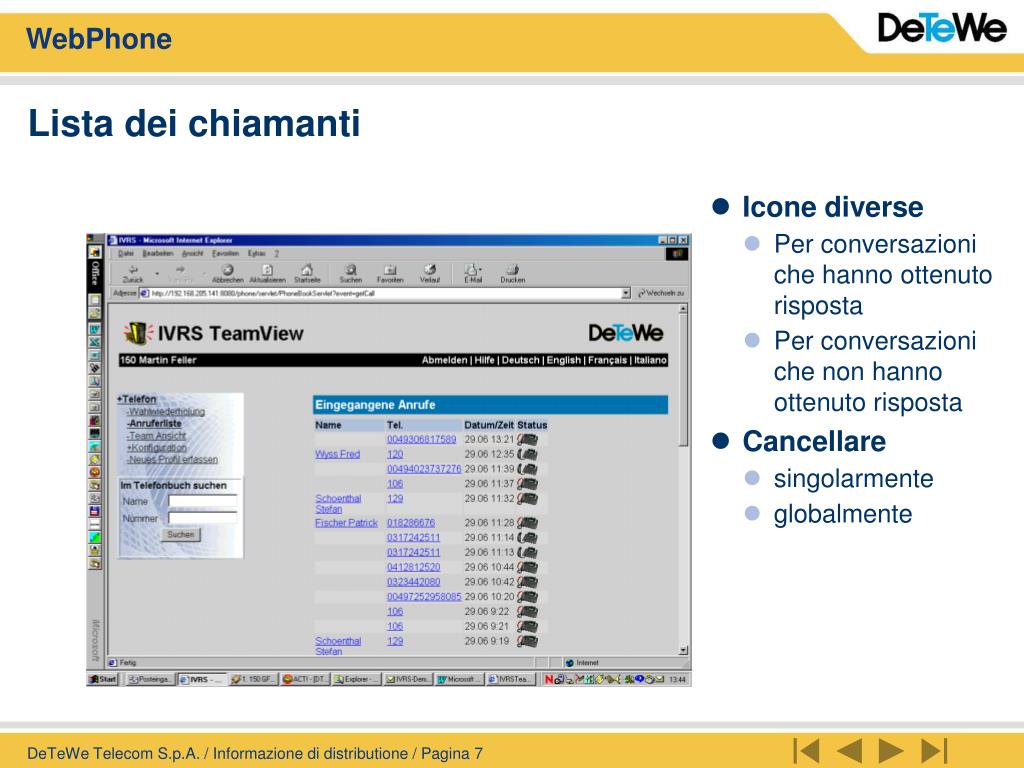Expand the +Telefon tree node
Image resolution: width=1024 pixels, height=768 pixels.
click(x=136, y=399)
